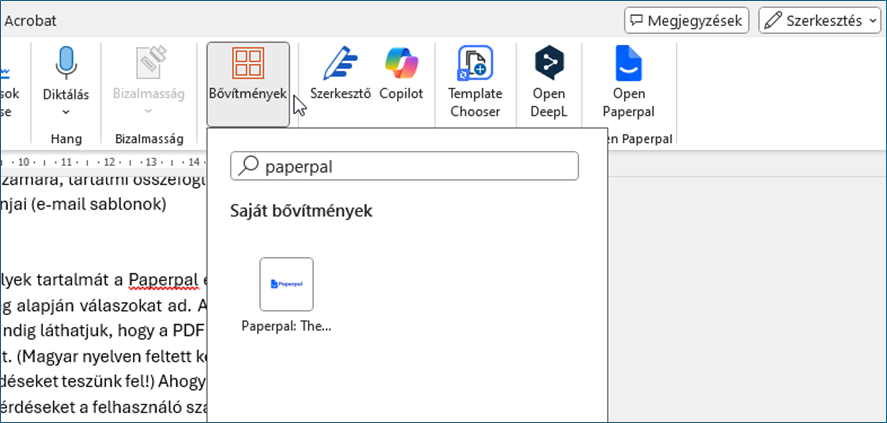Open the Megjegyzések comments button
Image resolution: width=887 pixels, height=423 pixels.
(x=687, y=21)
